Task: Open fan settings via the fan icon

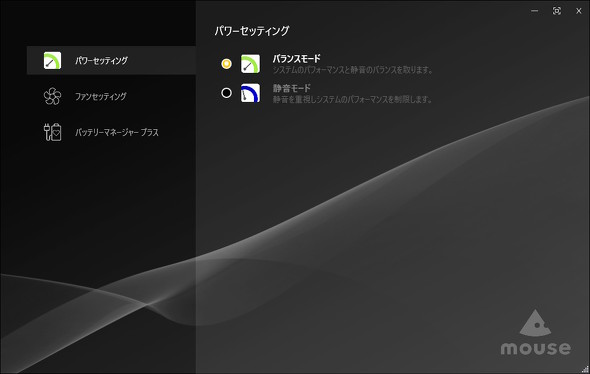Action: [52, 96]
